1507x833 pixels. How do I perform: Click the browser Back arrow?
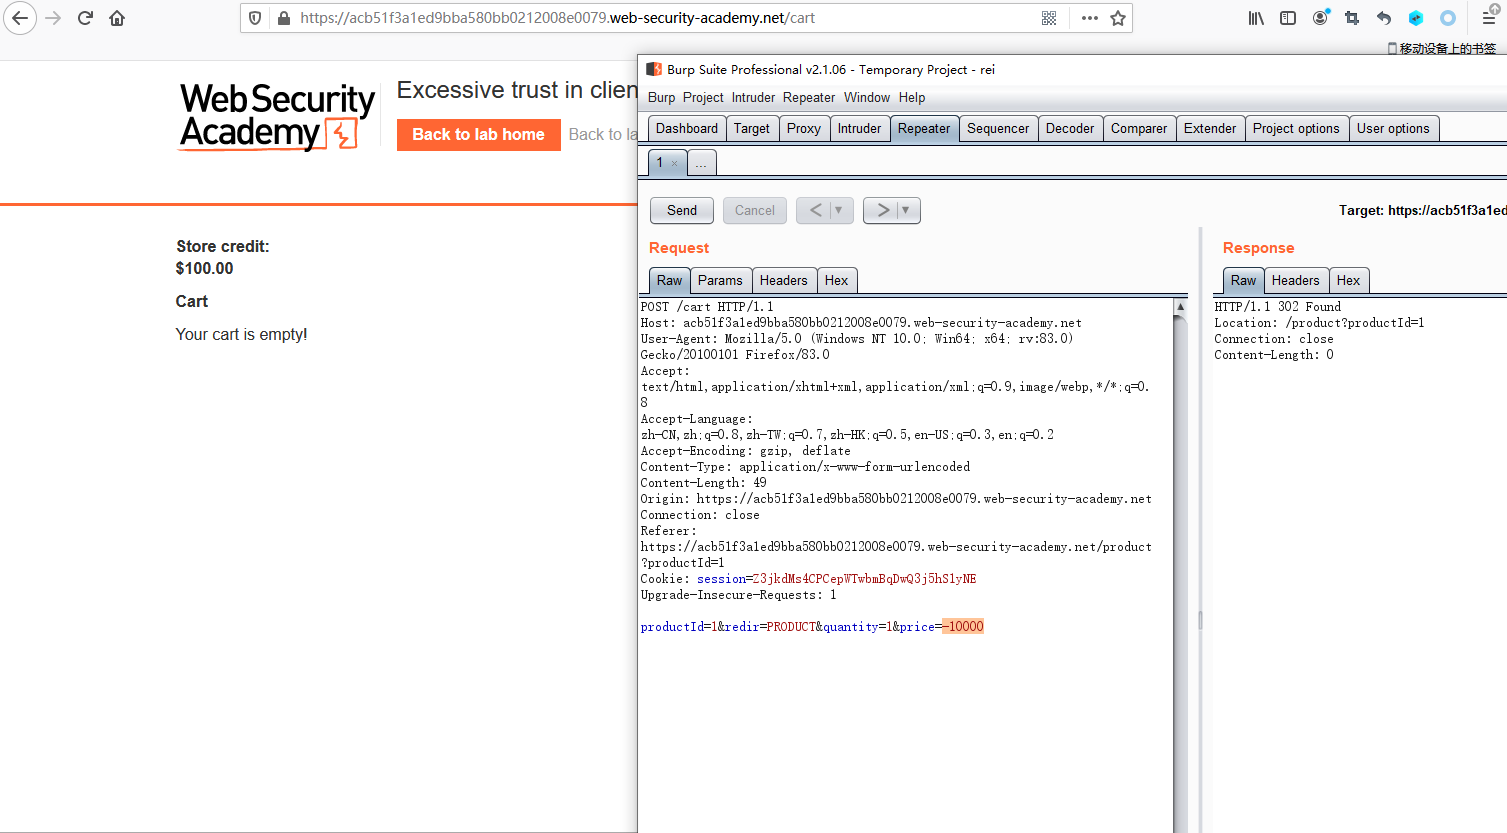20,18
